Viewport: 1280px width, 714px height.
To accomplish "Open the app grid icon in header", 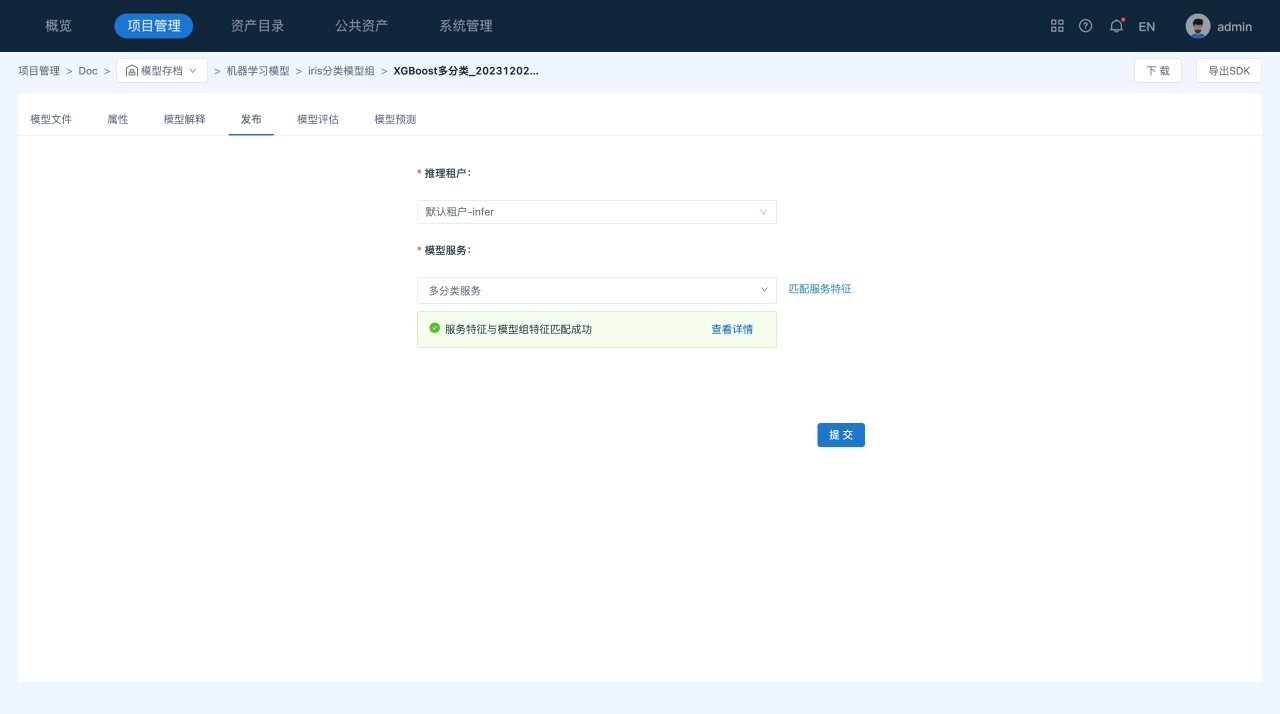I will coord(1057,26).
